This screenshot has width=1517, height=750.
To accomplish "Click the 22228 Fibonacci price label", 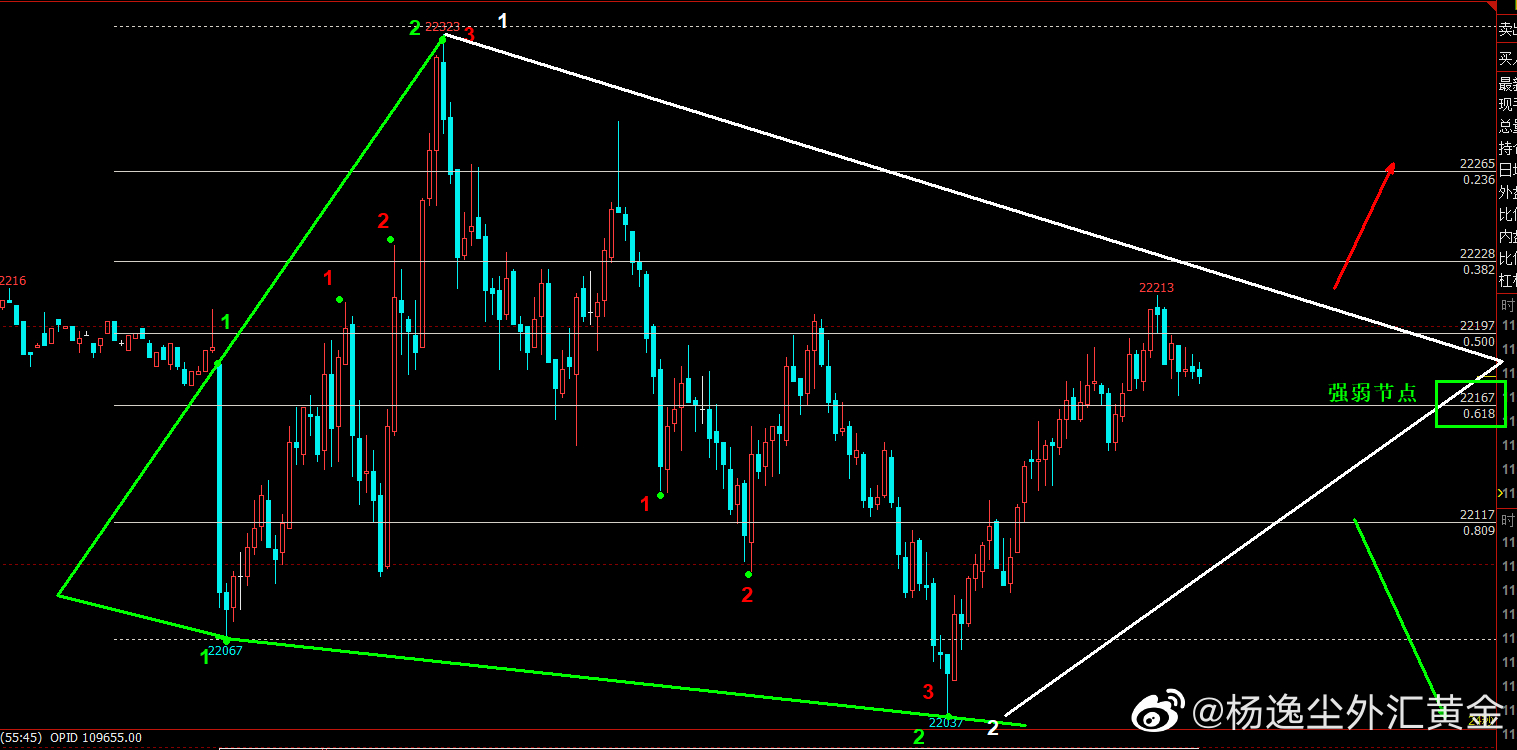I will tap(1477, 254).
